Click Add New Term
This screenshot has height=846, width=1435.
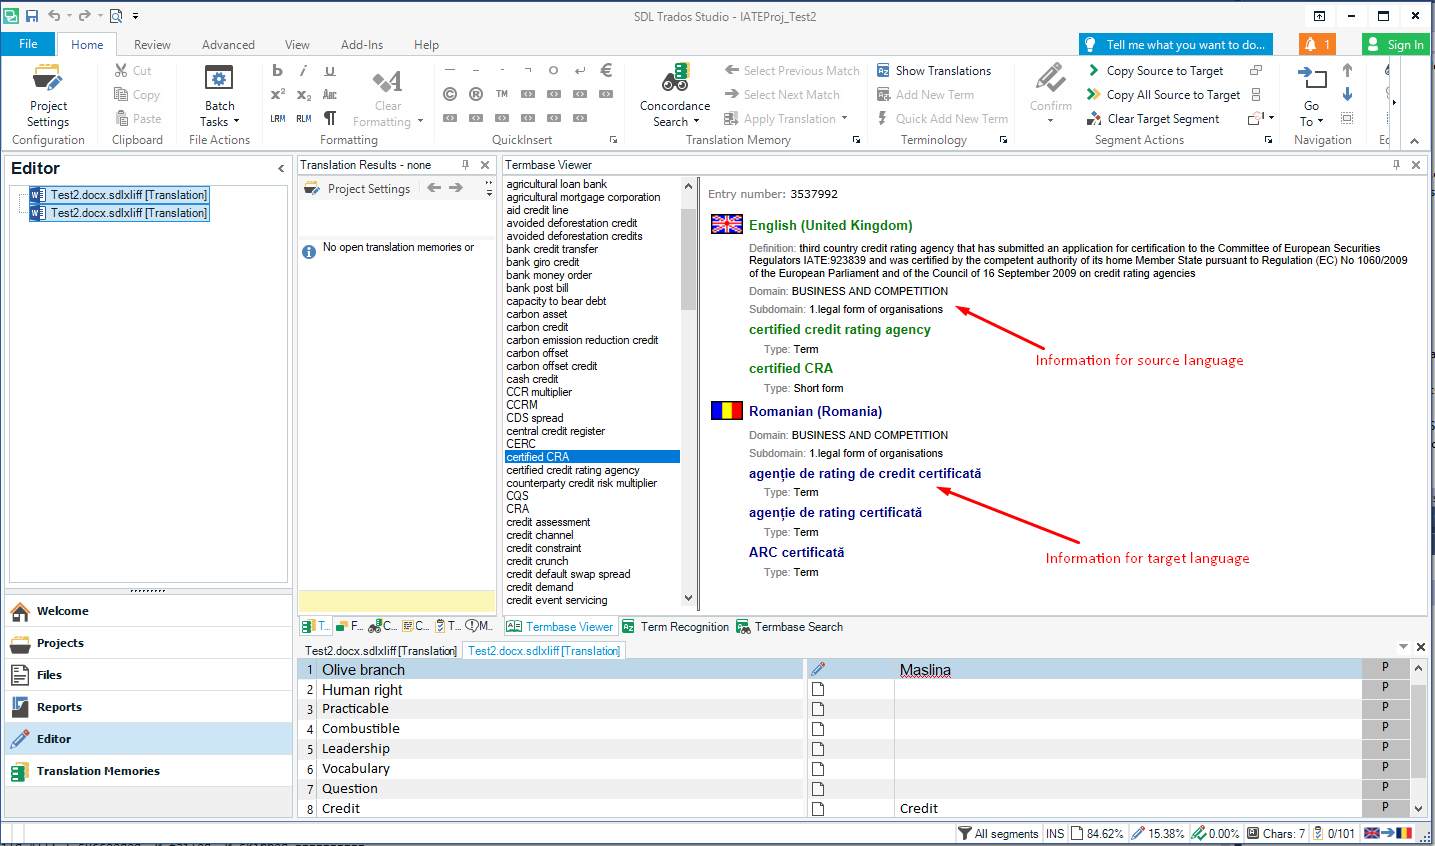pyautogui.click(x=925, y=95)
